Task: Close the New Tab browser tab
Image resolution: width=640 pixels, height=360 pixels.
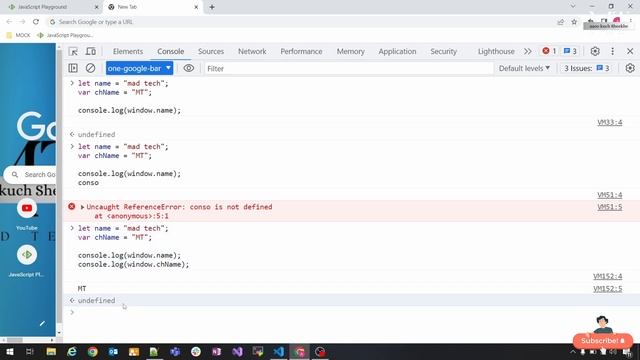Action: pos(196,7)
